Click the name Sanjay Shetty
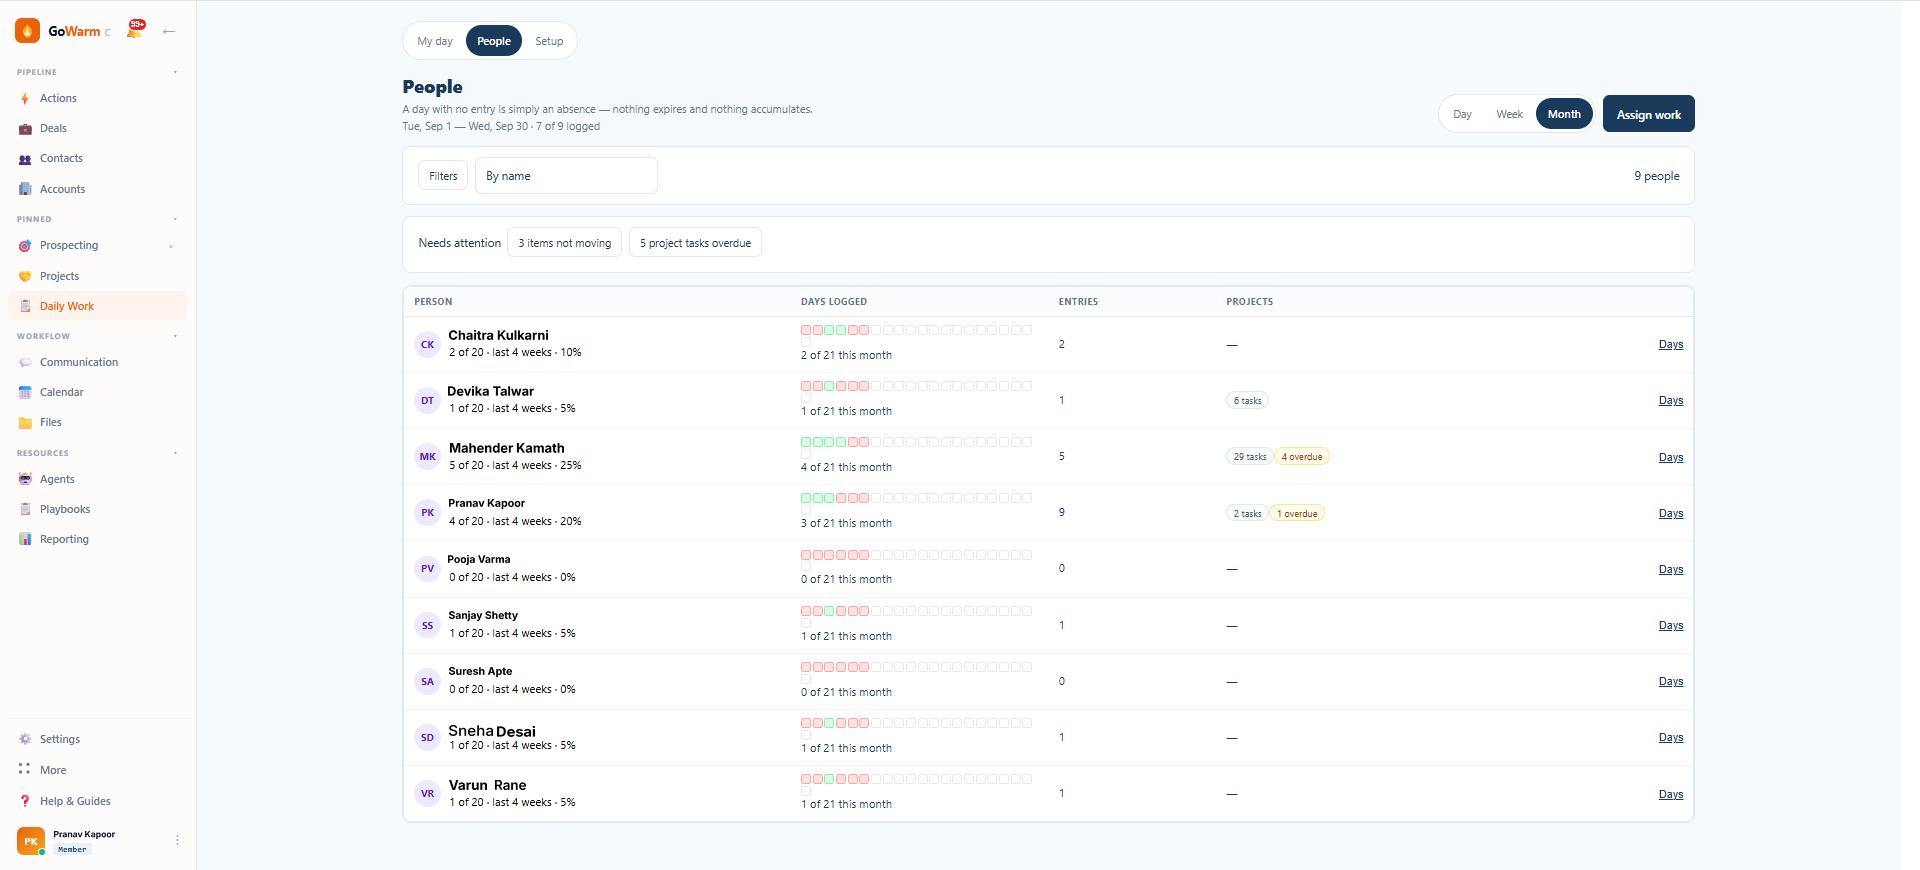 (x=483, y=615)
